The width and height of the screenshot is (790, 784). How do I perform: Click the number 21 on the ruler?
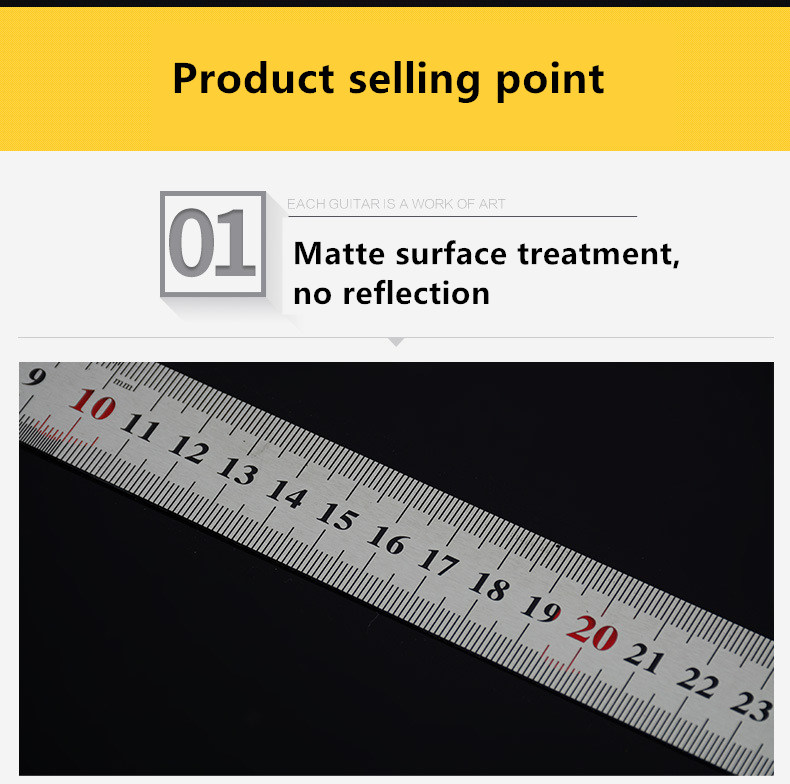coord(645,658)
